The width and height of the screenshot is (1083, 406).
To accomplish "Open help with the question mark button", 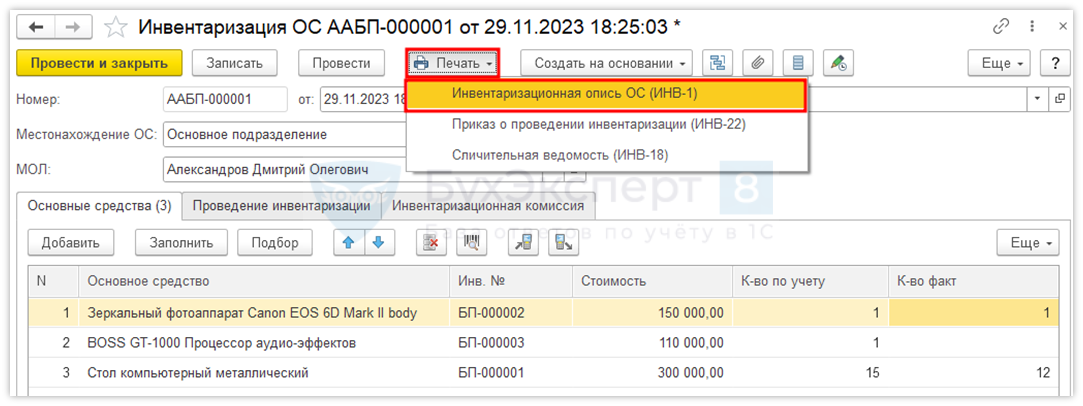I will (1055, 63).
